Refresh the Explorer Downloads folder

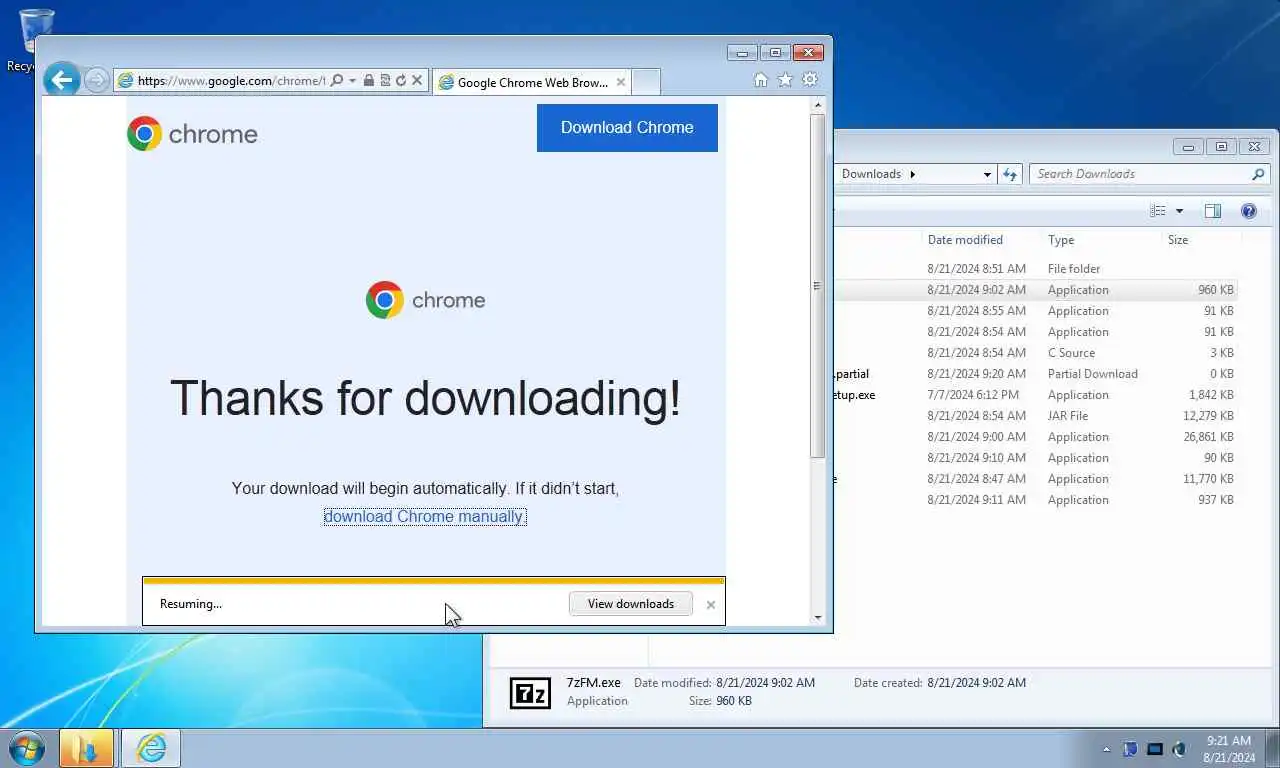pyautogui.click(x=1010, y=174)
